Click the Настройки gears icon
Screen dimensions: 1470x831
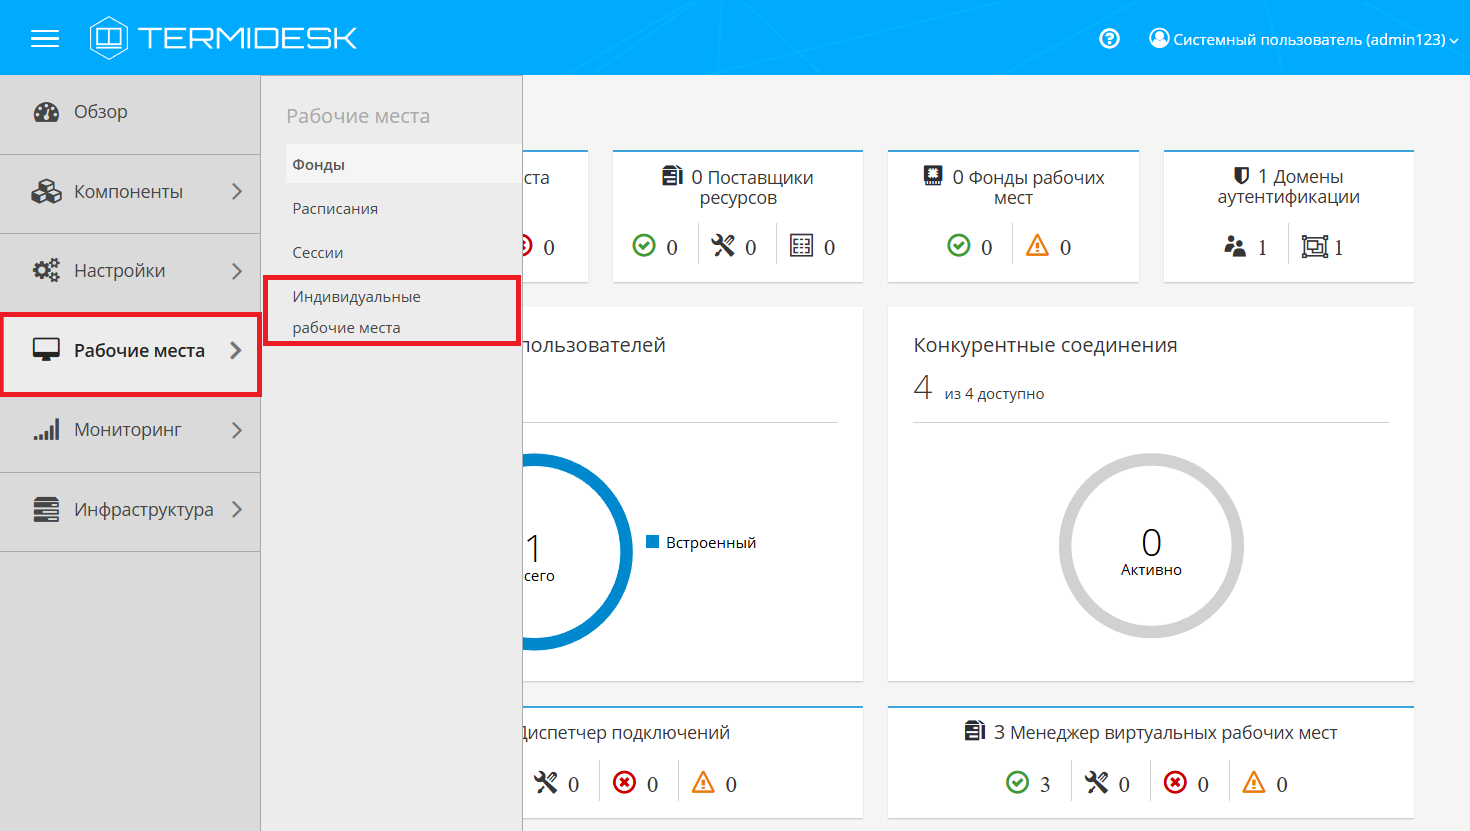(46, 271)
